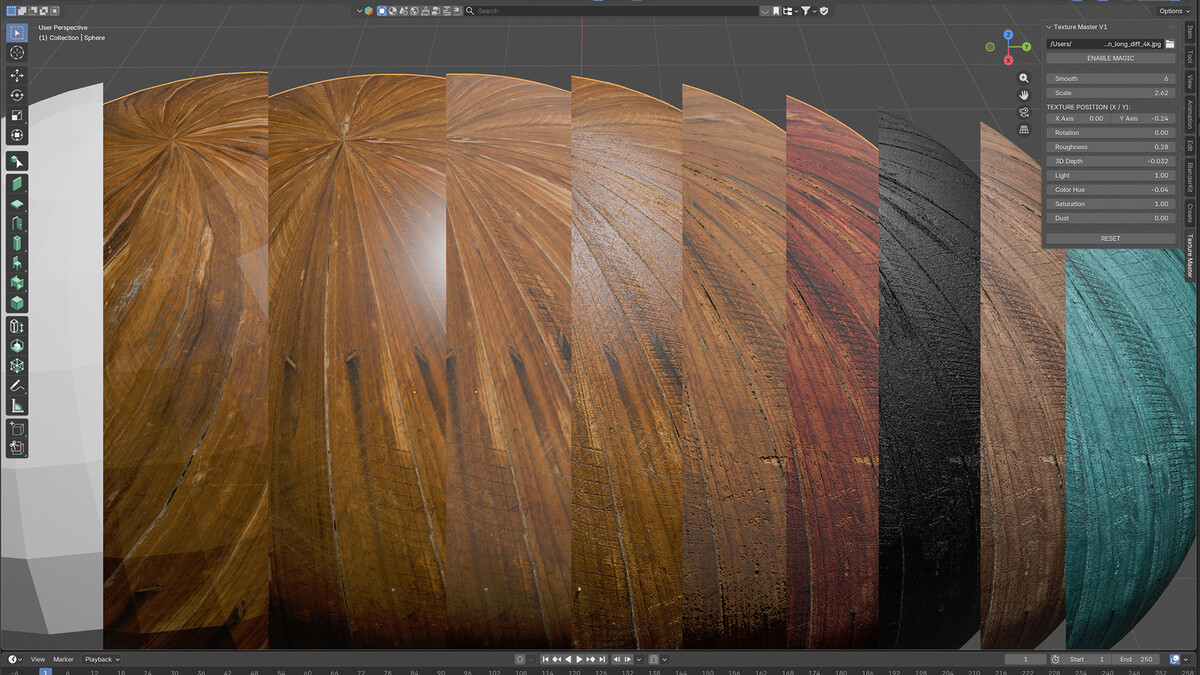Collapse the Texture Master V1 panel

[x=1050, y=27]
